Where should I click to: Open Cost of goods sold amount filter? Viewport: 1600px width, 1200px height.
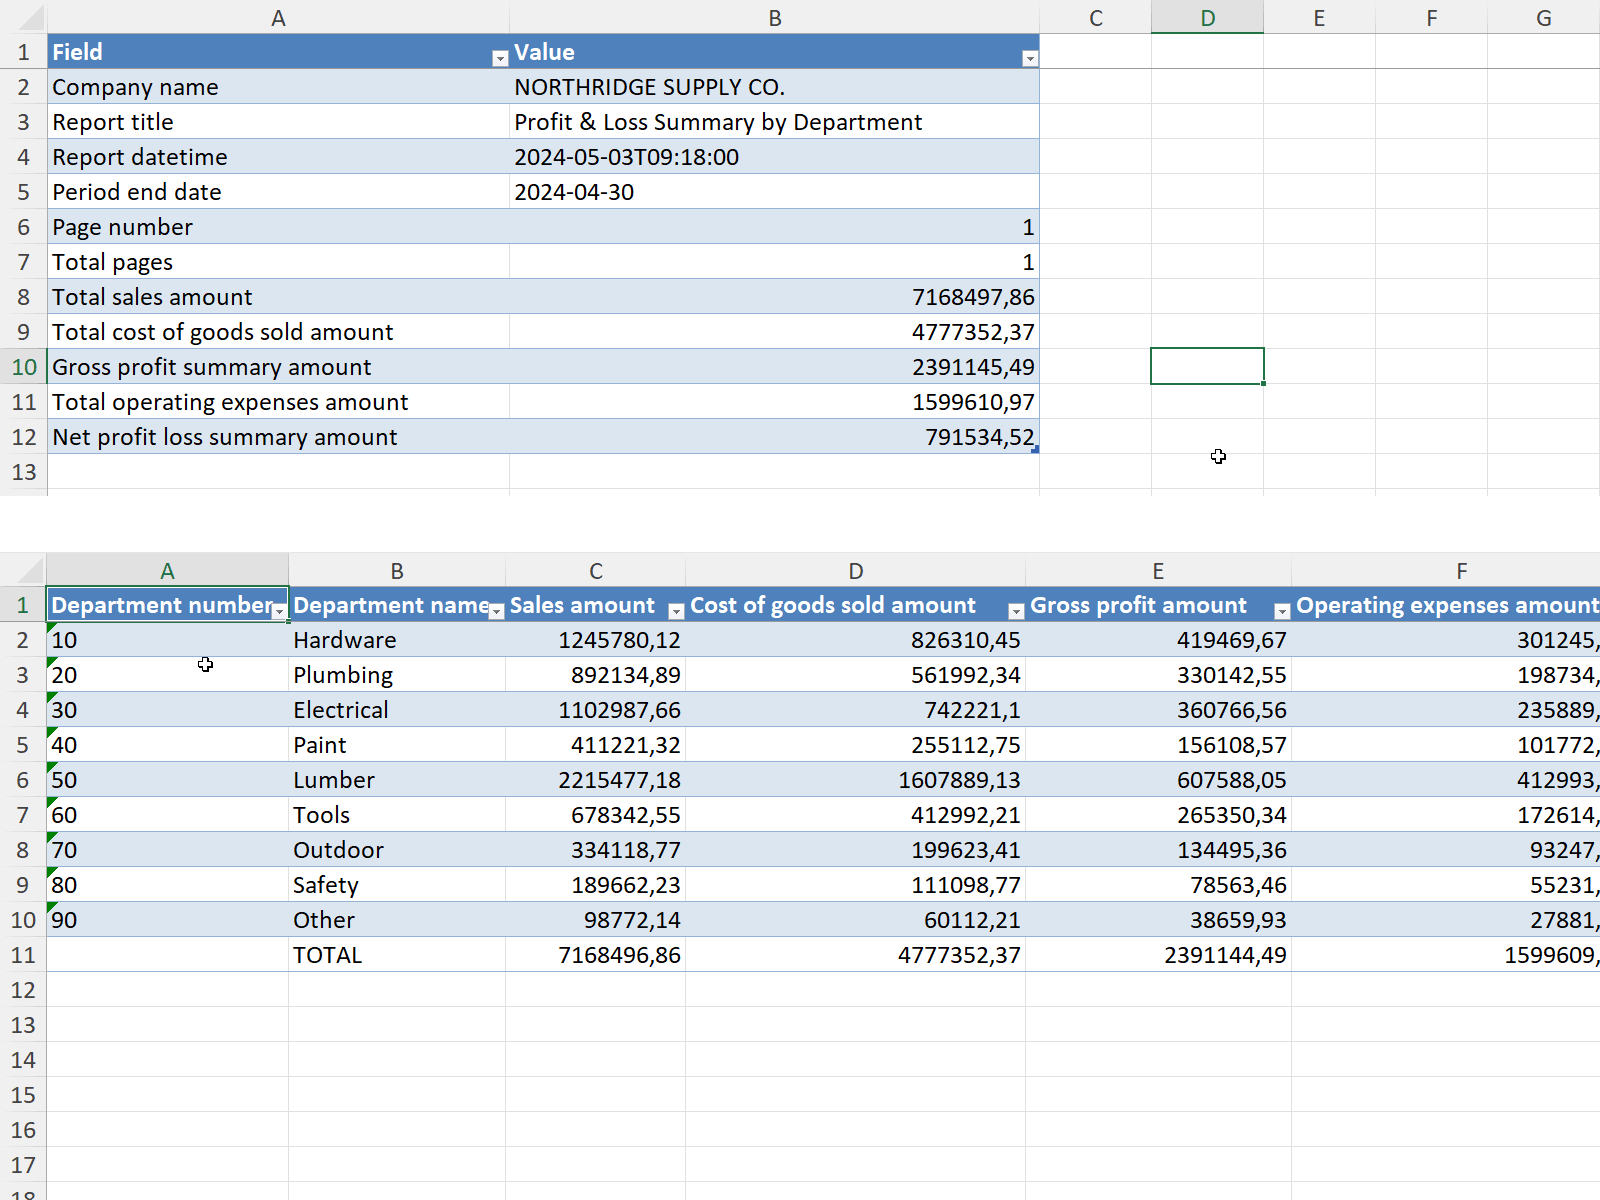pos(1016,612)
